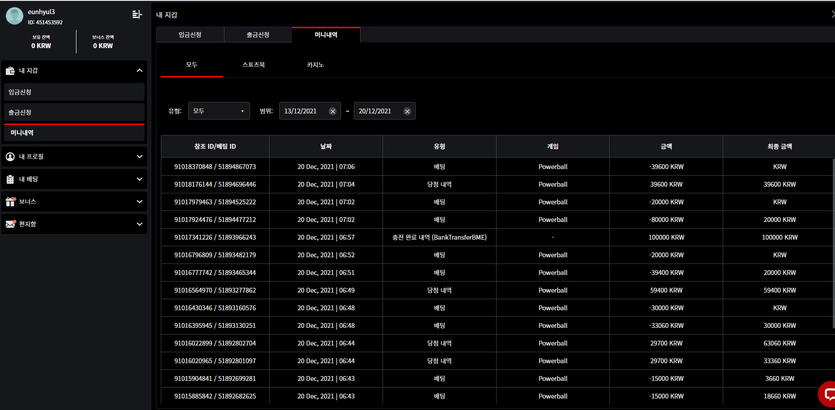Image resolution: width=835 pixels, height=410 pixels.
Task: Click the eunhyul3 user avatar
Action: [x=14, y=16]
